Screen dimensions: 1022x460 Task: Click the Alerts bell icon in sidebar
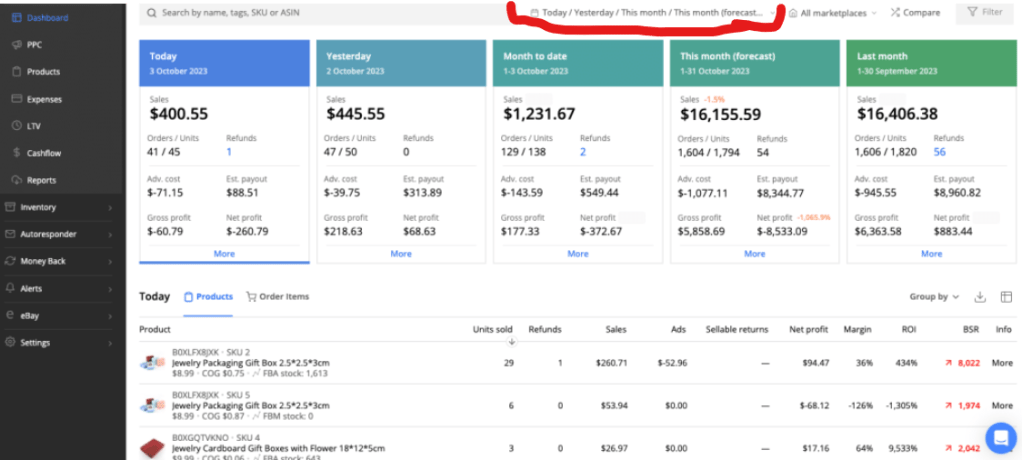(x=10, y=288)
